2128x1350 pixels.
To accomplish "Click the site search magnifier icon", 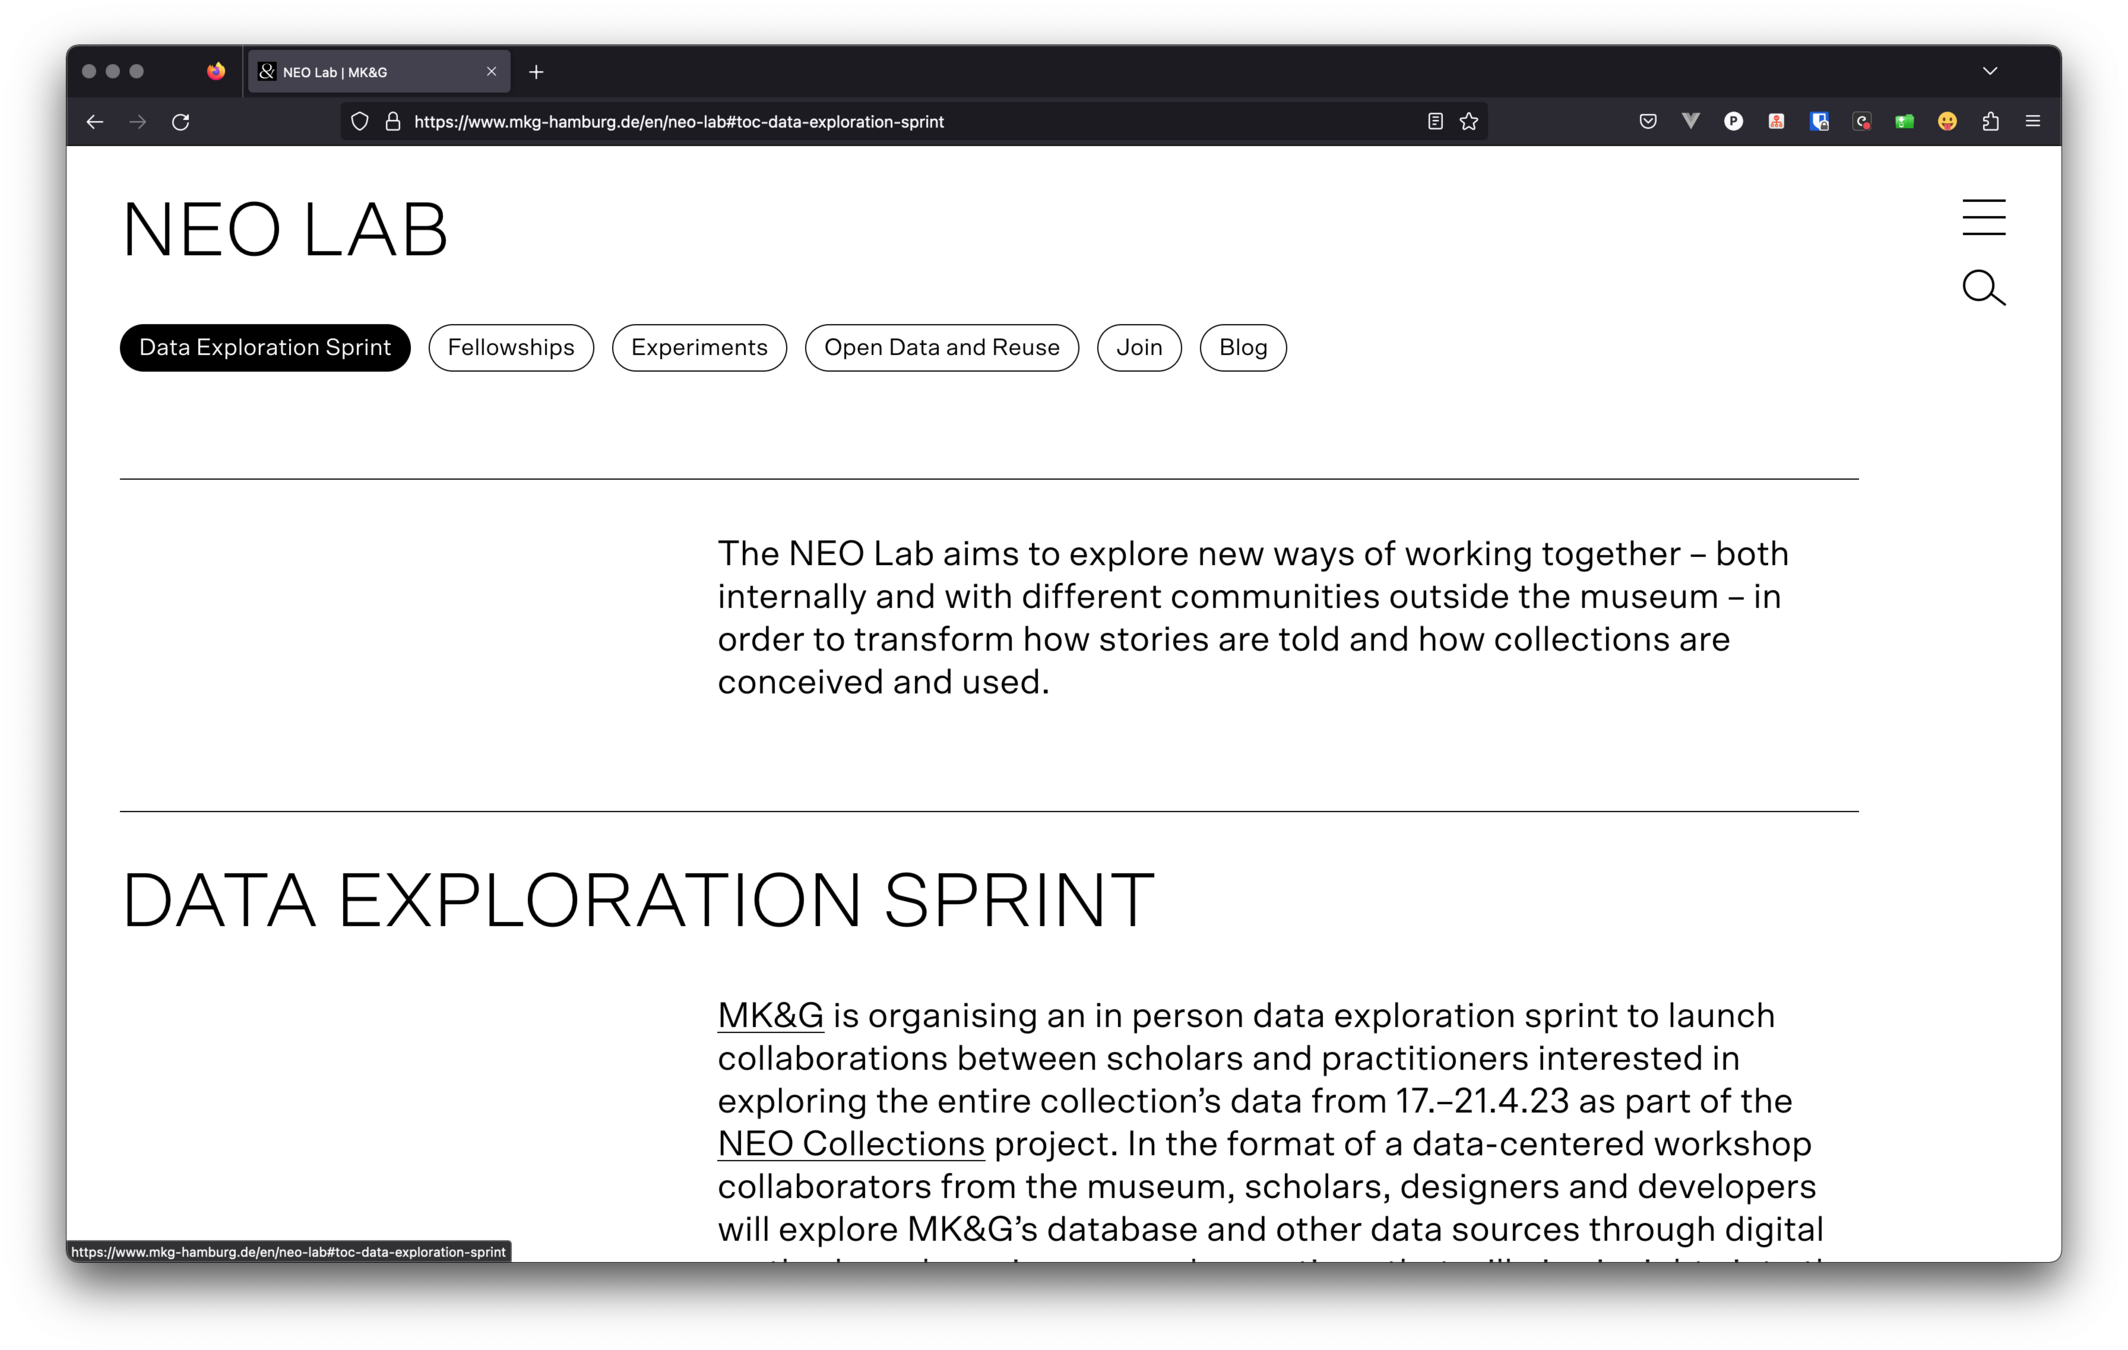I will 1983,288.
